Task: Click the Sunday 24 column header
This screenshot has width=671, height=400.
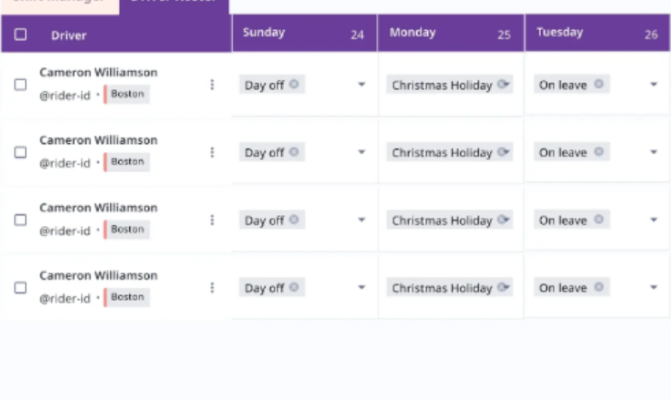Action: 304,33
